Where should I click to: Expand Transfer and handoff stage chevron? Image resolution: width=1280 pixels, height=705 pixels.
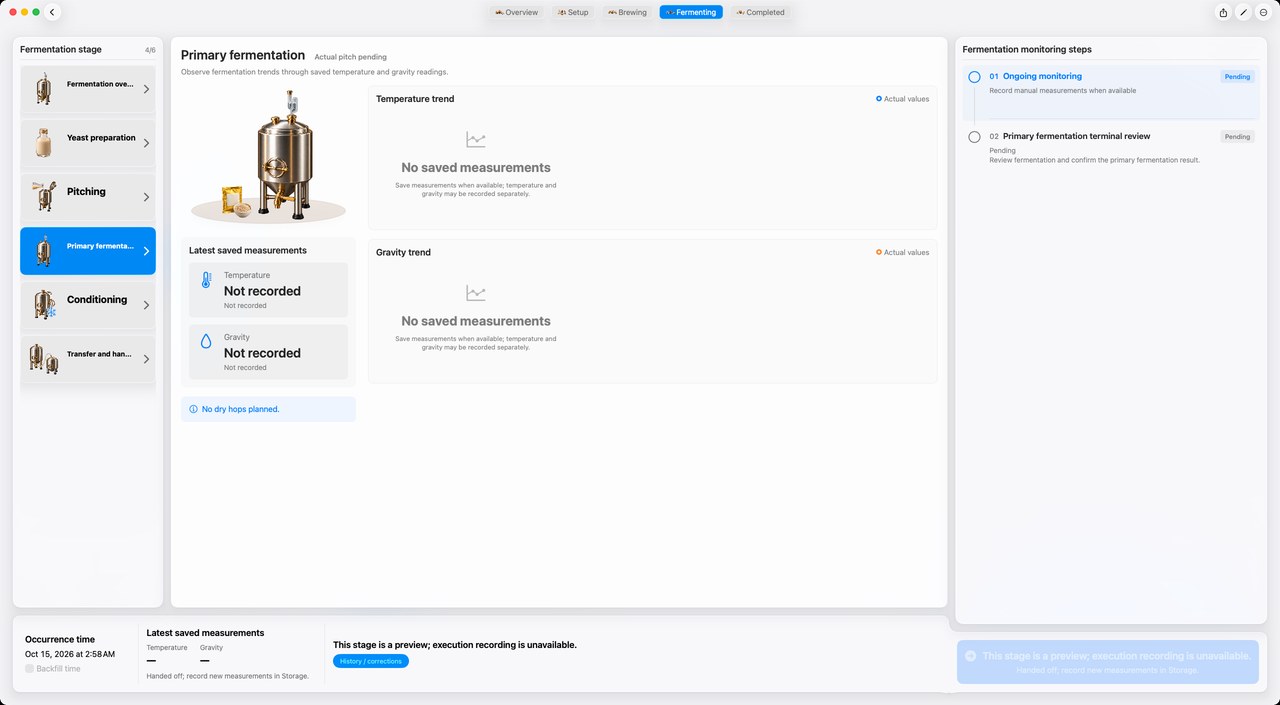(x=146, y=359)
